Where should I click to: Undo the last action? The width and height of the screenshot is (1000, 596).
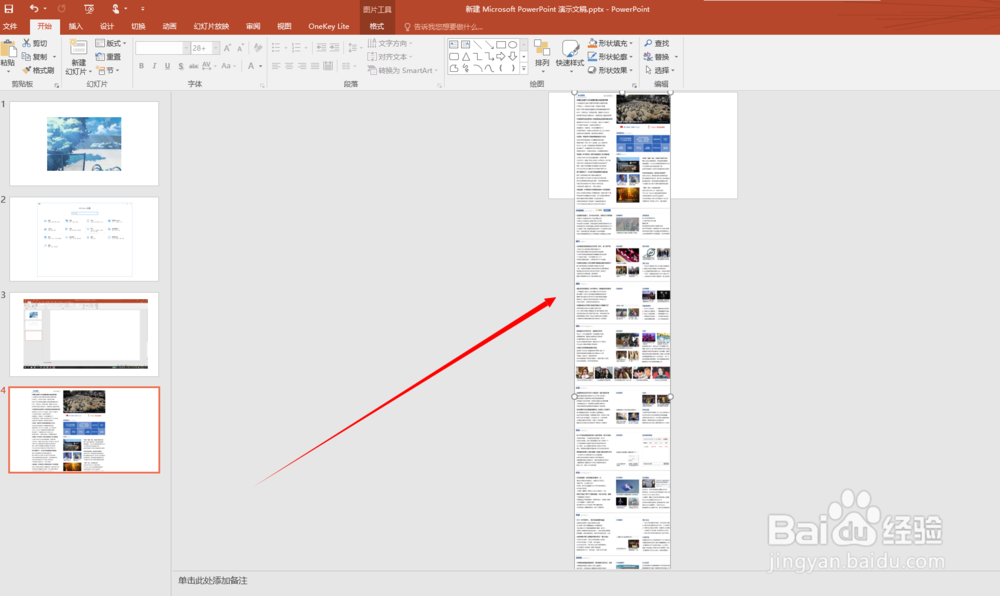[x=33, y=9]
